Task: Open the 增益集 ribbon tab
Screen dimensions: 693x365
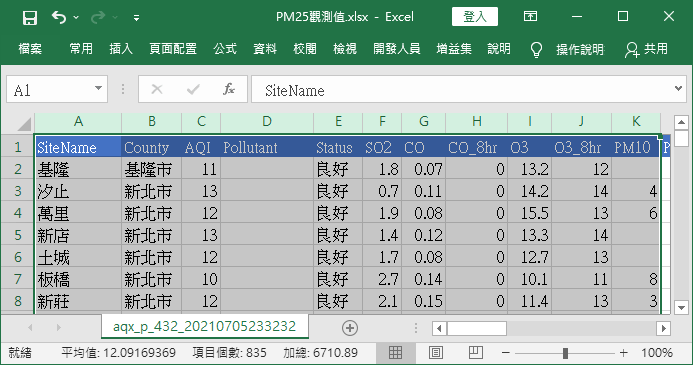Action: 454,49
